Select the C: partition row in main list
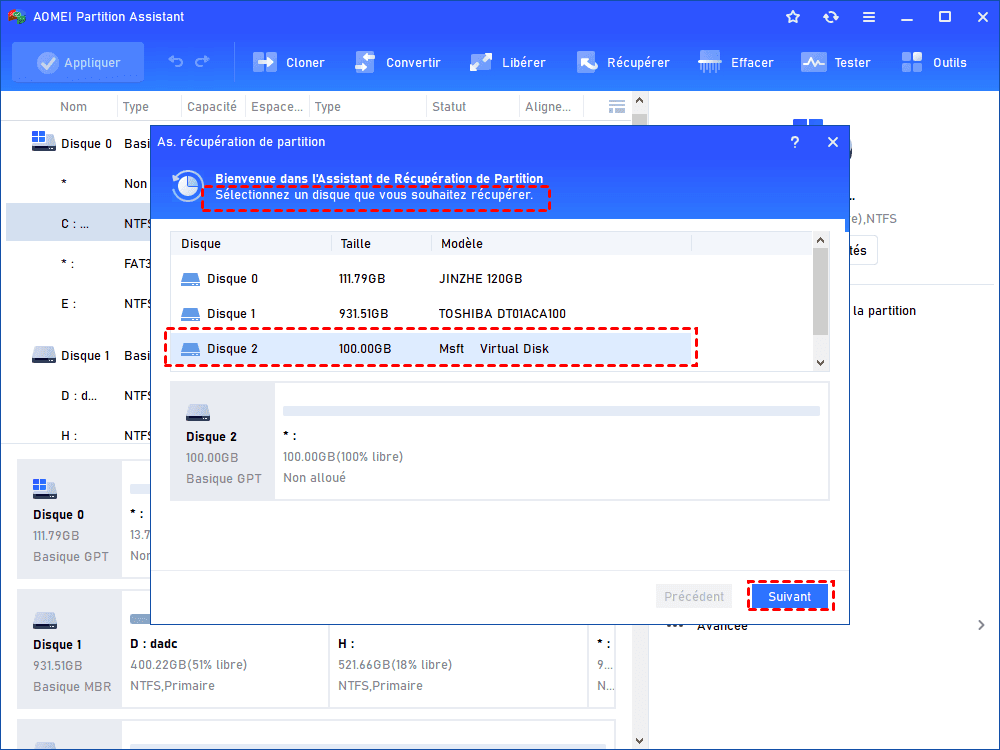Image resolution: width=1000 pixels, height=750 pixels. point(78,223)
